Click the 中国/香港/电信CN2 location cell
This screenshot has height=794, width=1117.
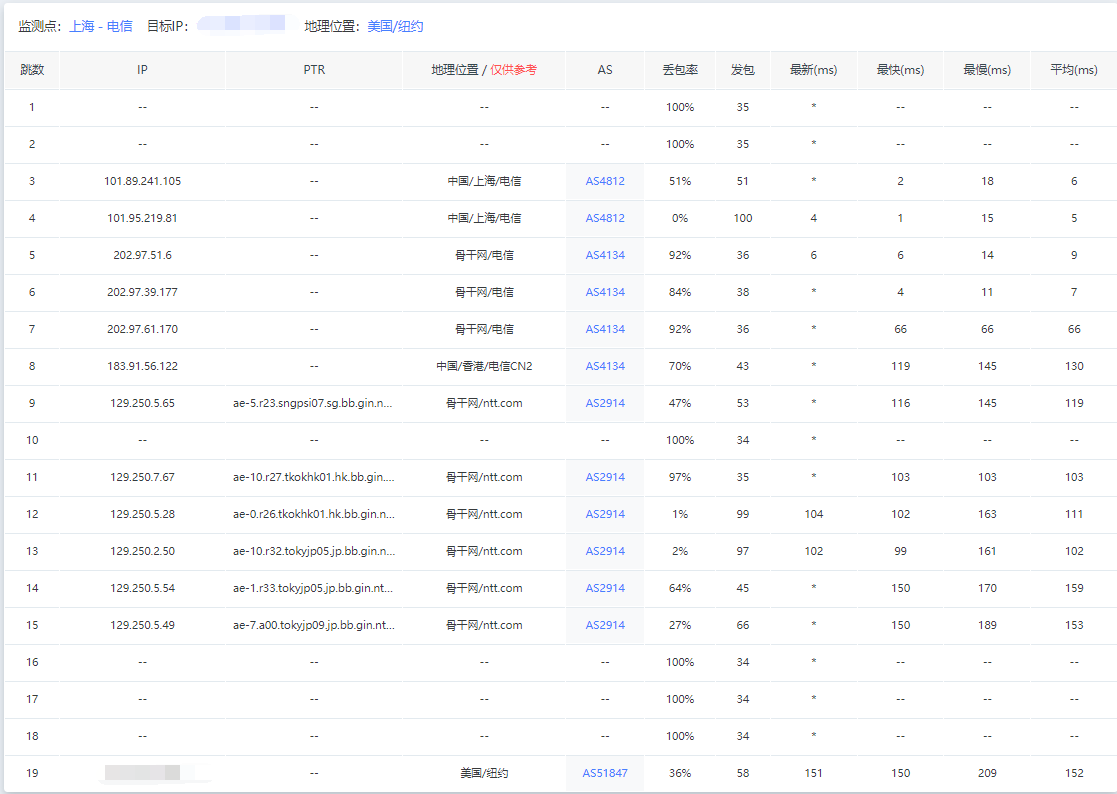tap(484, 366)
